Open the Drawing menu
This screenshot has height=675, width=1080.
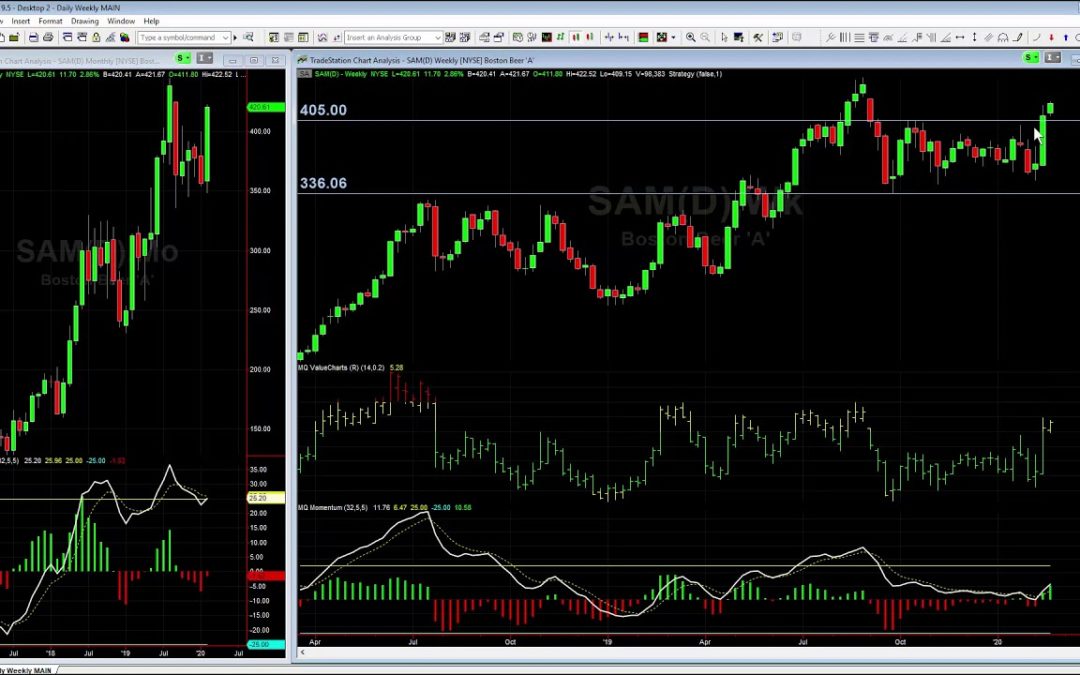(x=85, y=21)
